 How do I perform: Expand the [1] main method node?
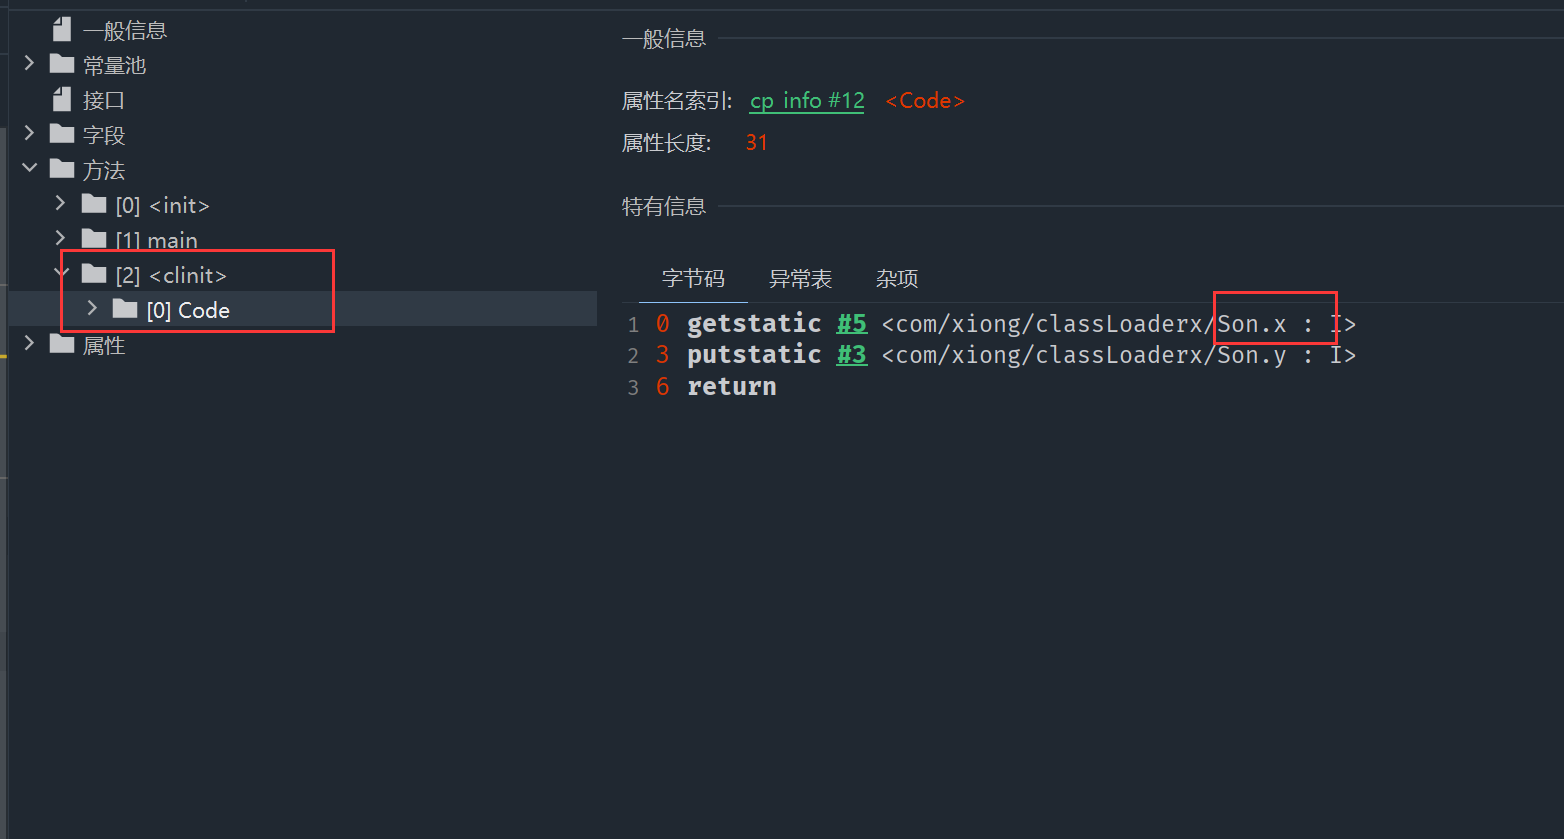pyautogui.click(x=60, y=239)
